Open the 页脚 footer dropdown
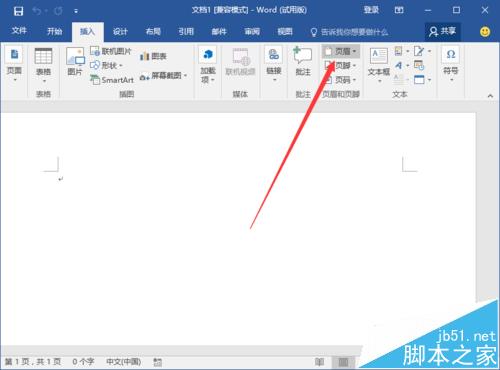 [x=341, y=66]
